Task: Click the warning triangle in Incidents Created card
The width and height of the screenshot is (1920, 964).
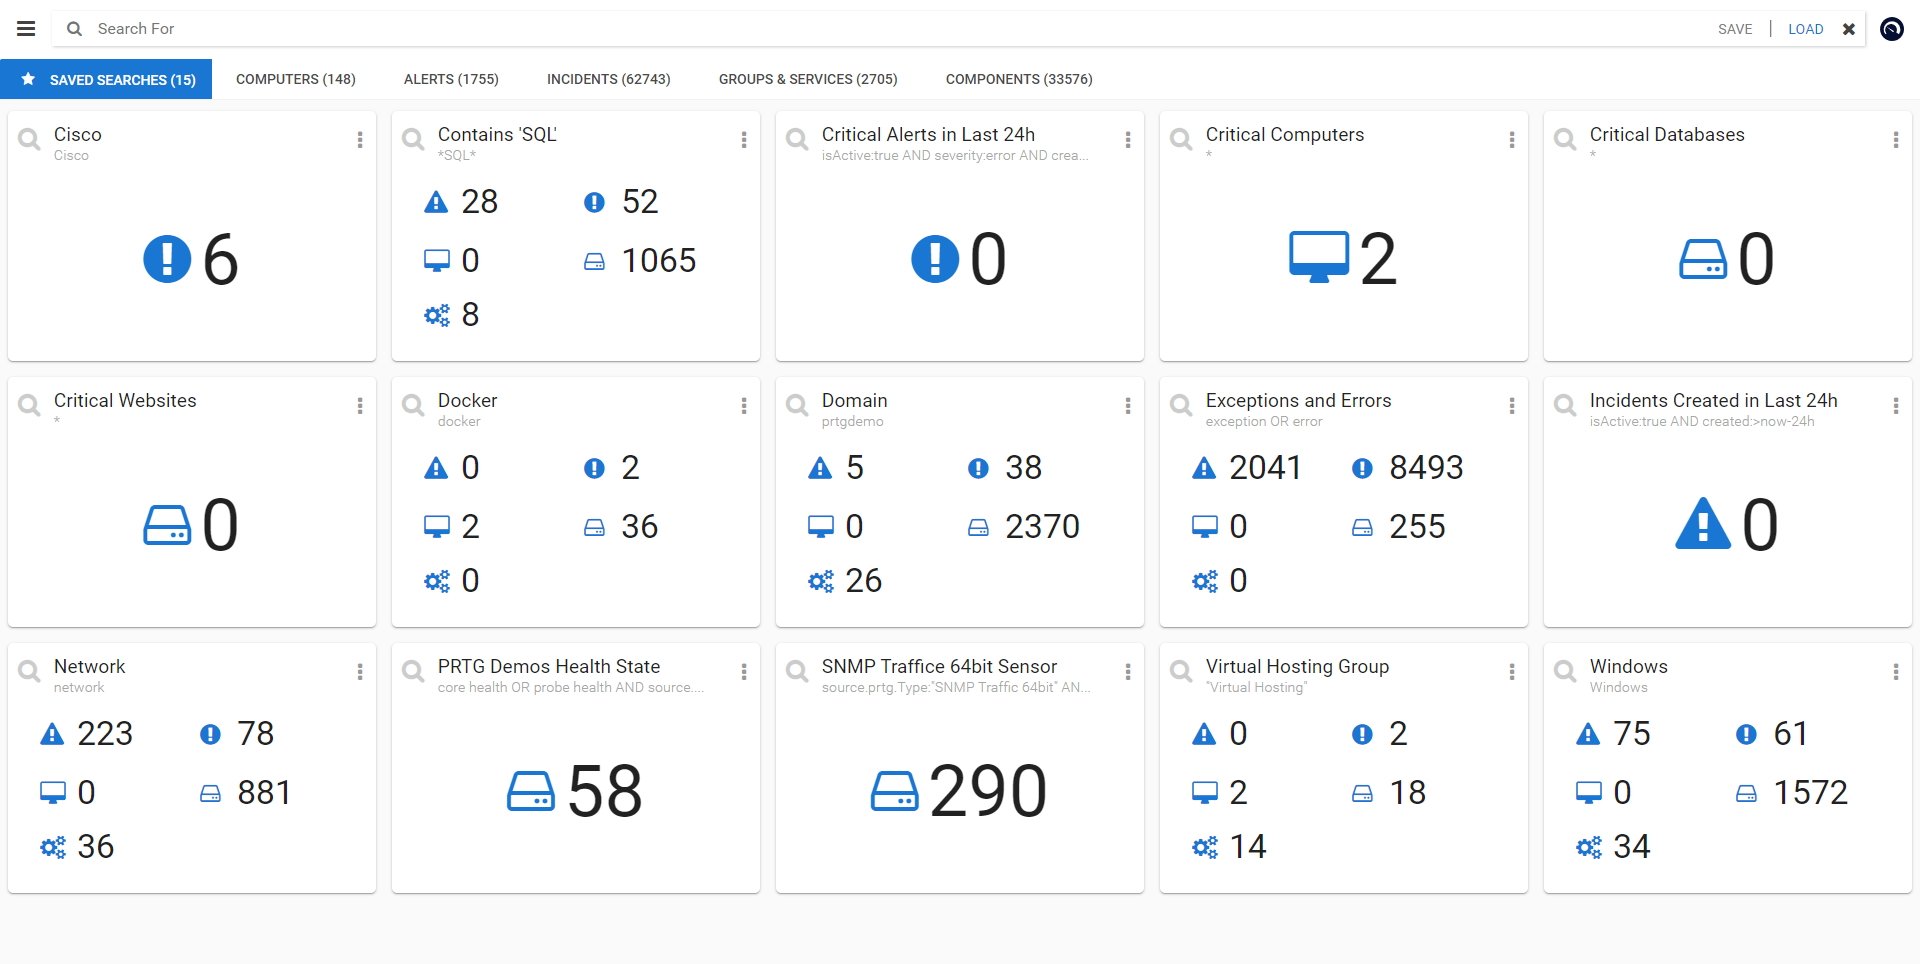Action: click(x=1702, y=525)
